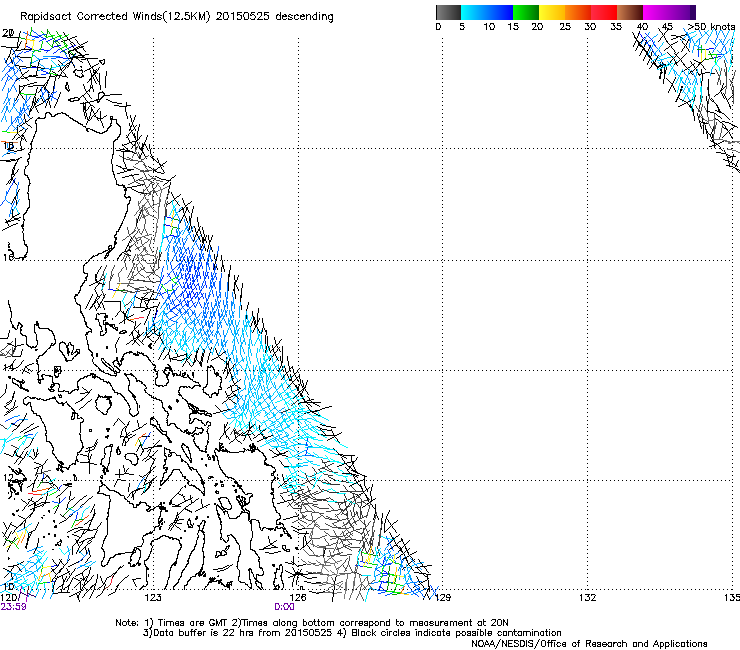Click the longitude label "123"
This screenshot has height=650, width=740.
click(153, 598)
